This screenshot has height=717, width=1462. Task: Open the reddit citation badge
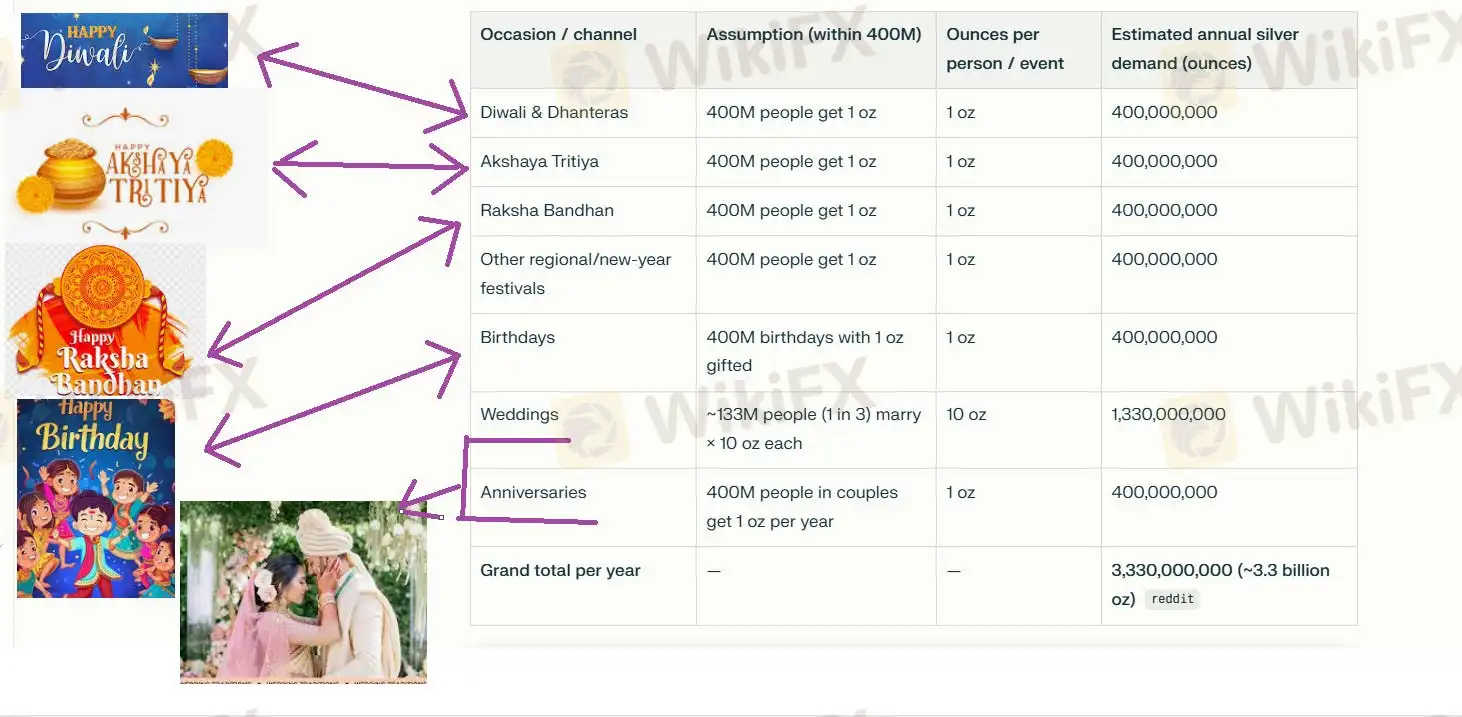1172,599
